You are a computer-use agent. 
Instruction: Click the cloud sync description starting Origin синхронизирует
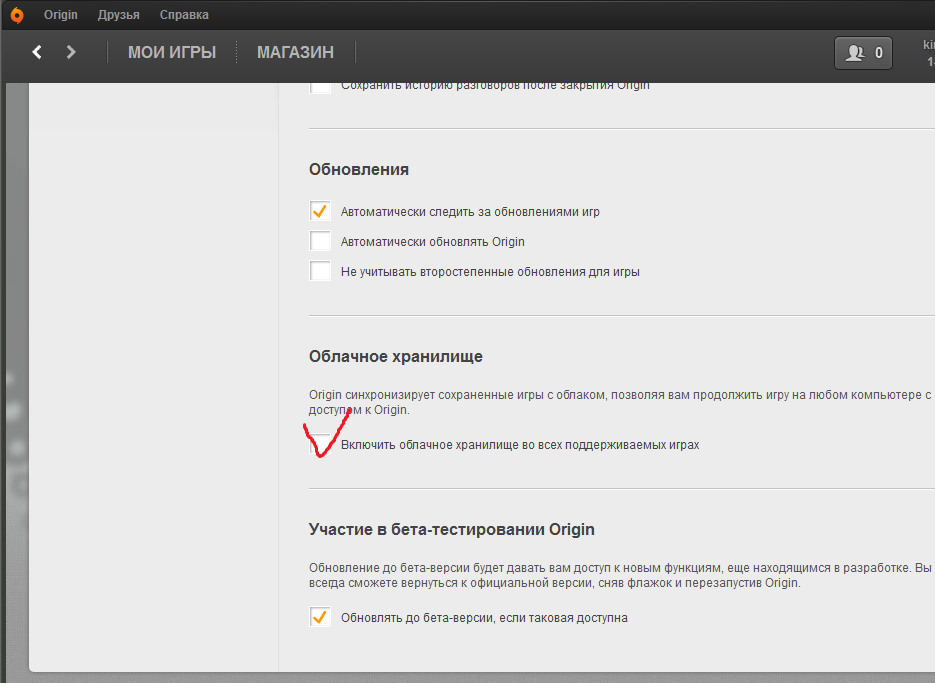click(620, 402)
